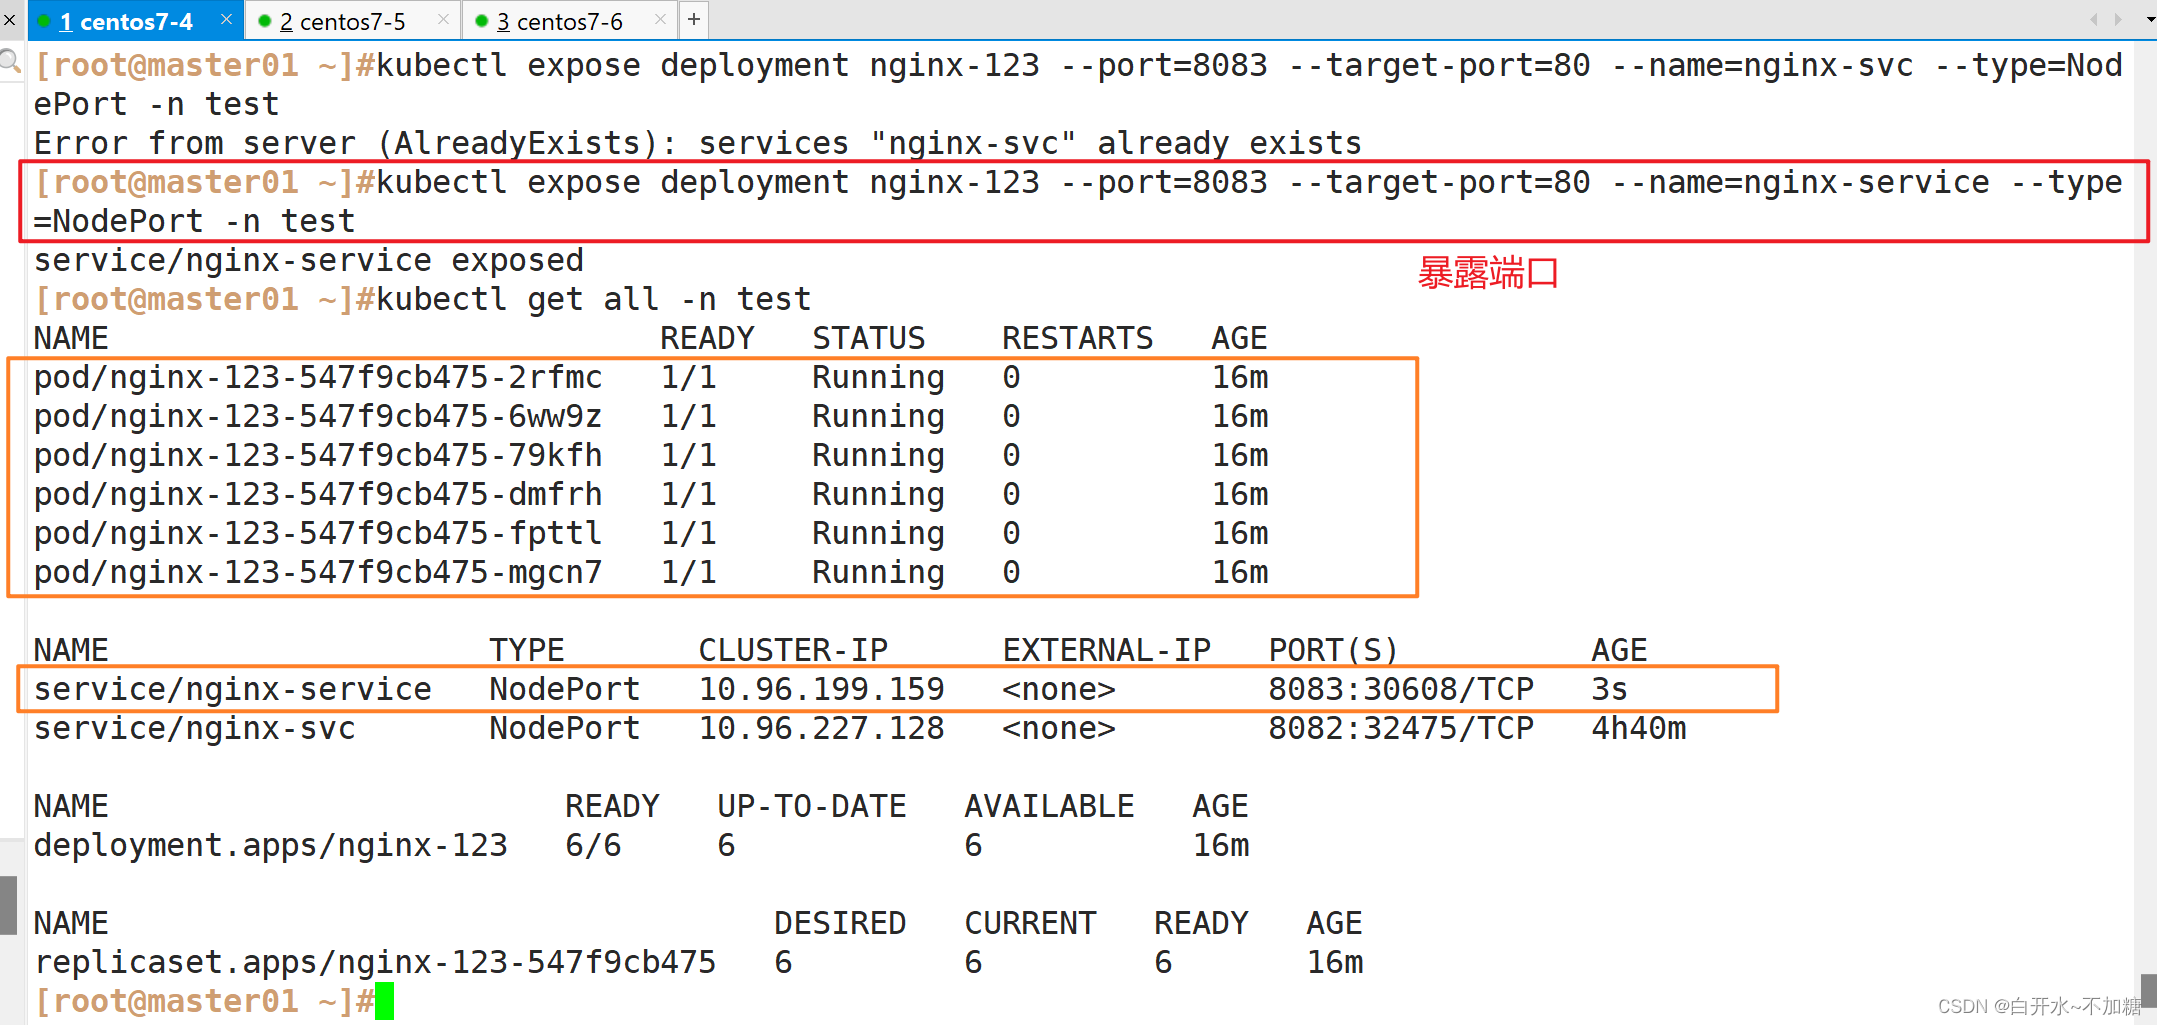Click the search magnifier icon at left

tap(10, 62)
